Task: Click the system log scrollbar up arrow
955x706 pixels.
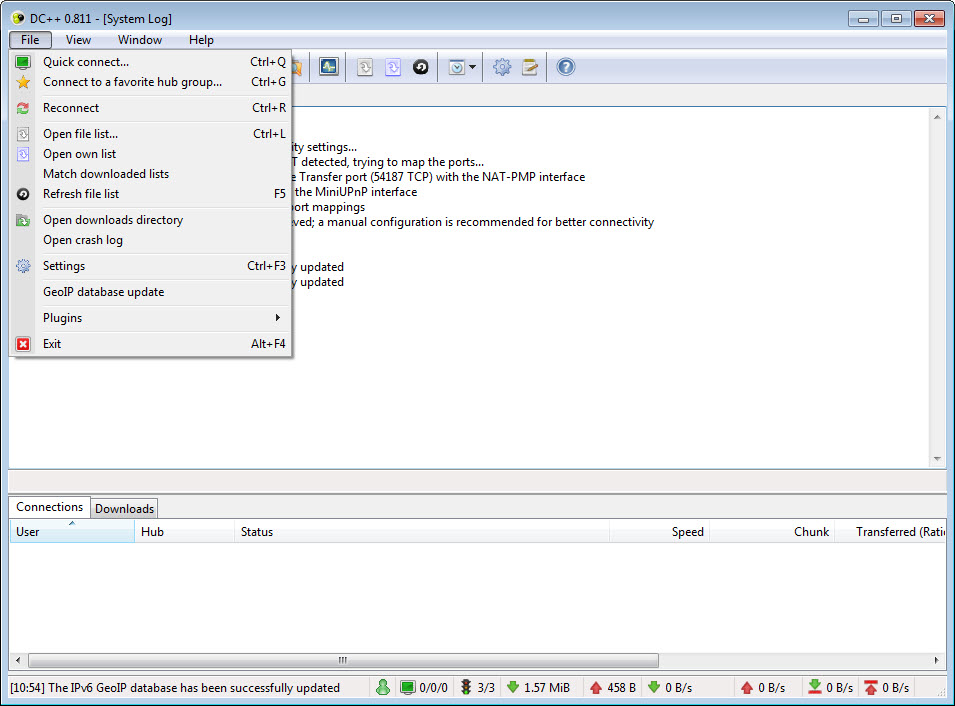Action: (x=937, y=117)
